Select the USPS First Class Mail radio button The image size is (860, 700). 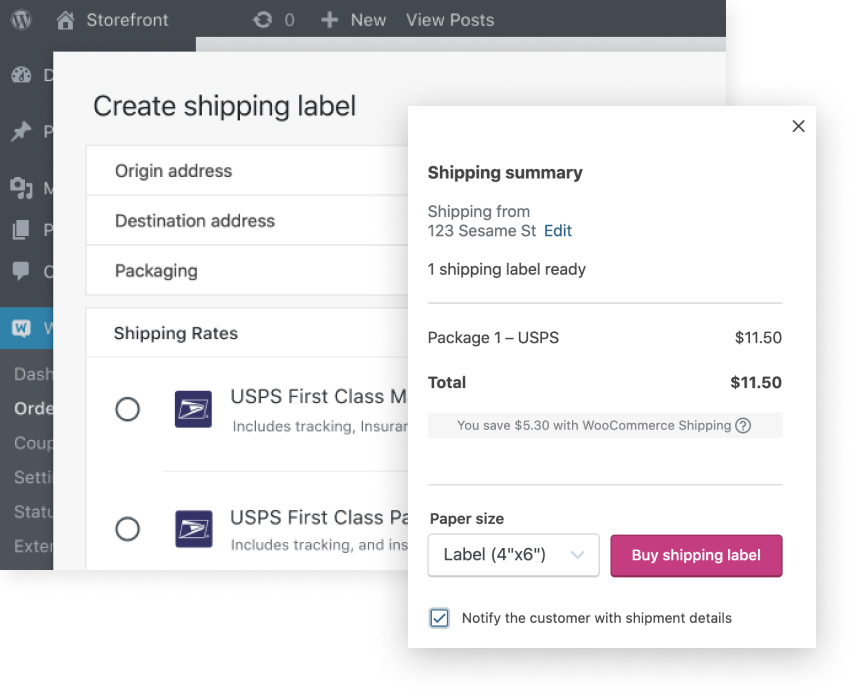pos(127,409)
